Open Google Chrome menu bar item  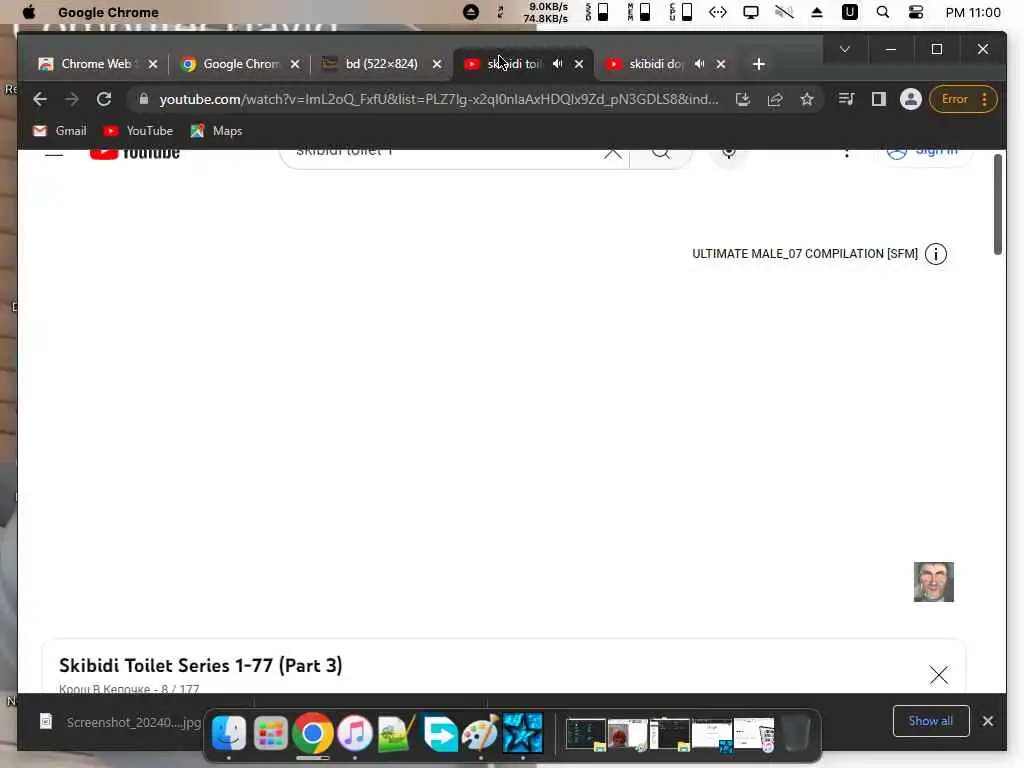108,12
